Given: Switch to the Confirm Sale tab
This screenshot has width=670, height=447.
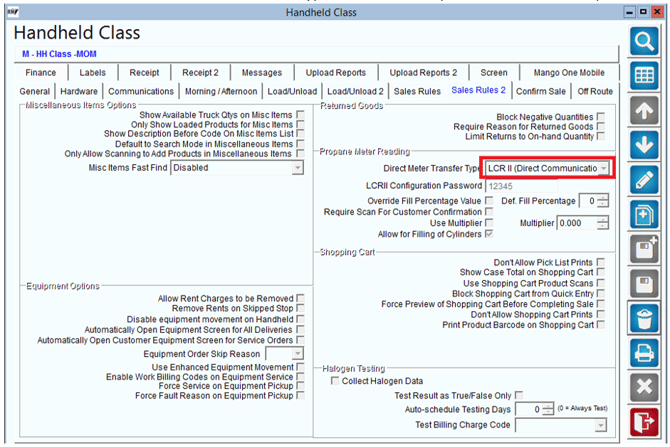Looking at the screenshot, I should point(541,91).
